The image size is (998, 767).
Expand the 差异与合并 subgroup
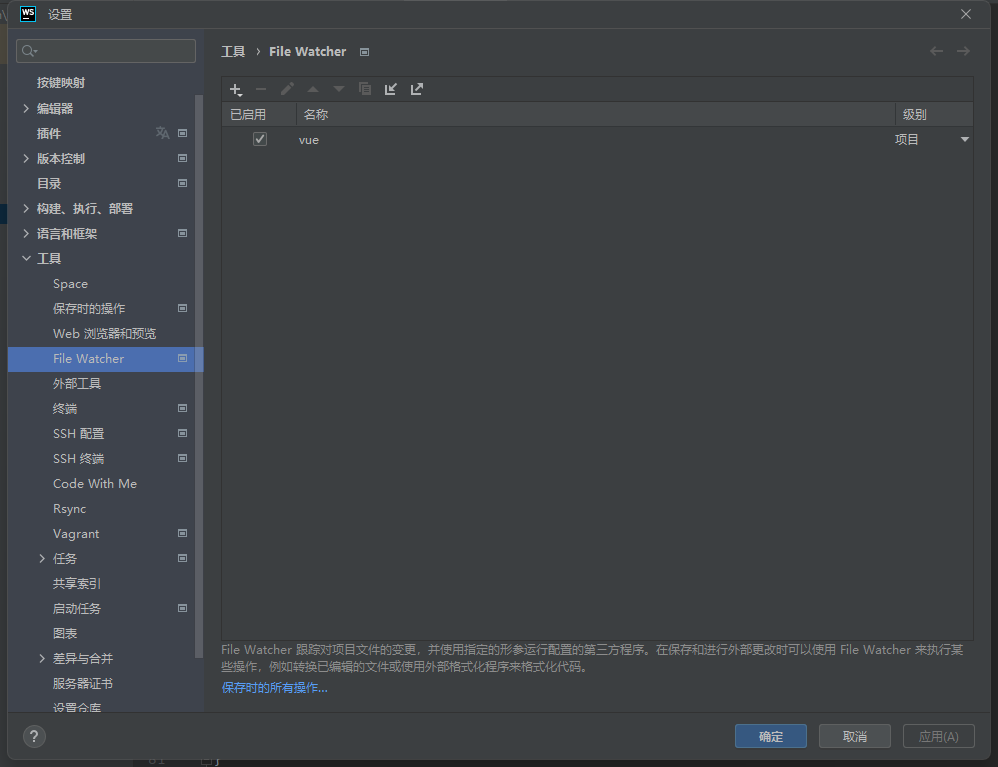tap(42, 658)
